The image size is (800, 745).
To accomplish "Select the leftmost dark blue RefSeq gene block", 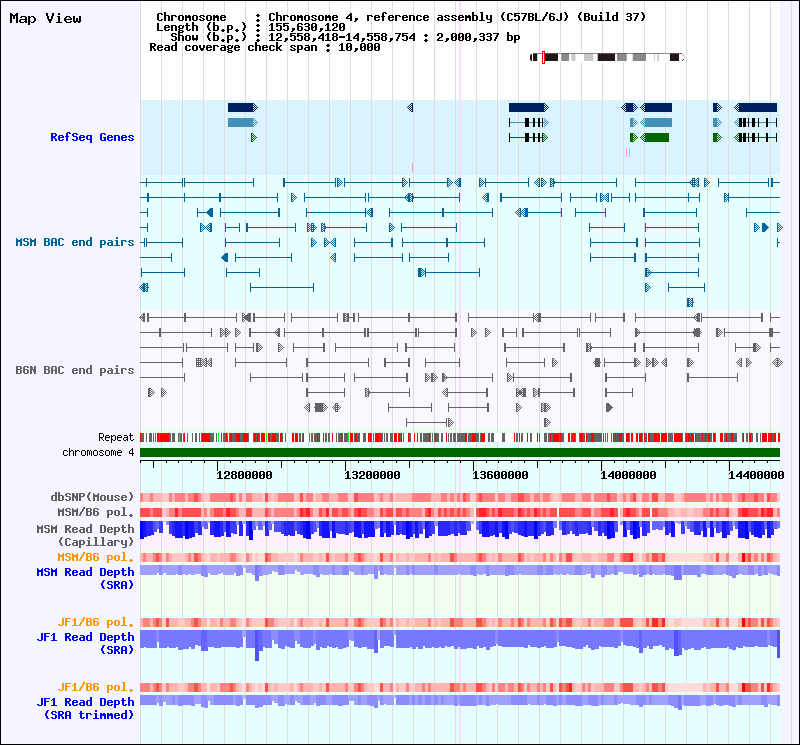I will pos(241,107).
